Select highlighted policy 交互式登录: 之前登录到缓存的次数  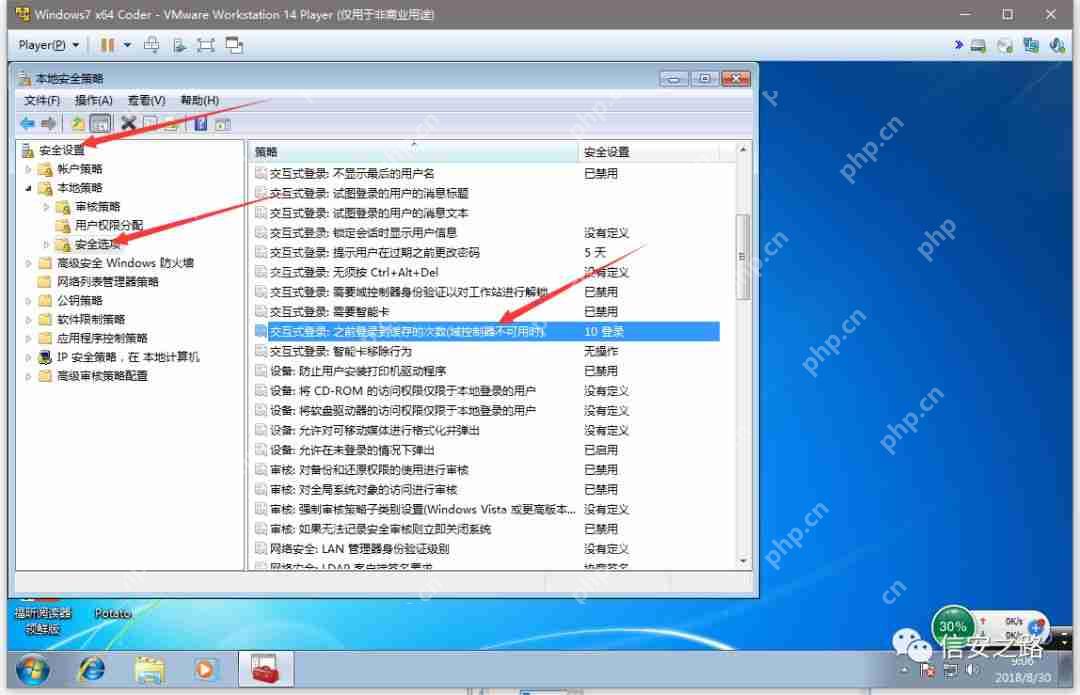486,331
